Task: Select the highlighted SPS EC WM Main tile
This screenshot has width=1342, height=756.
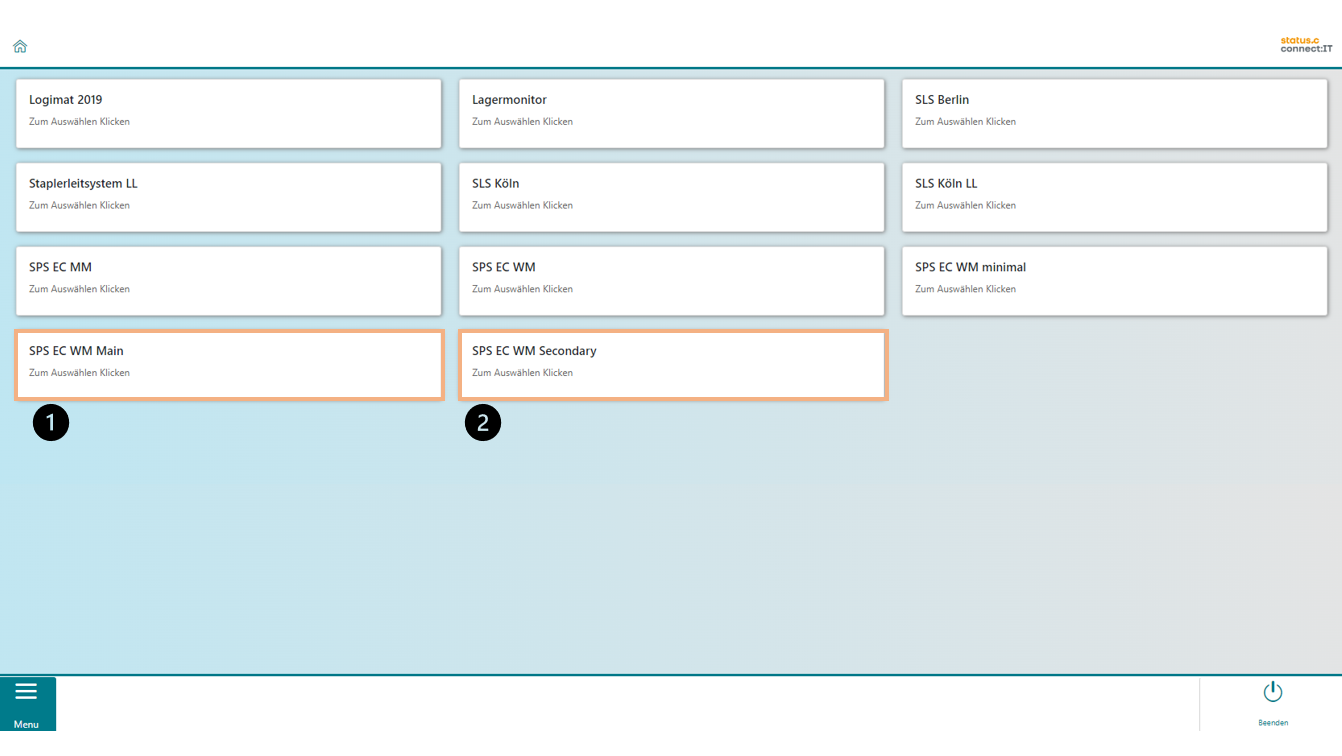Action: [x=228, y=365]
